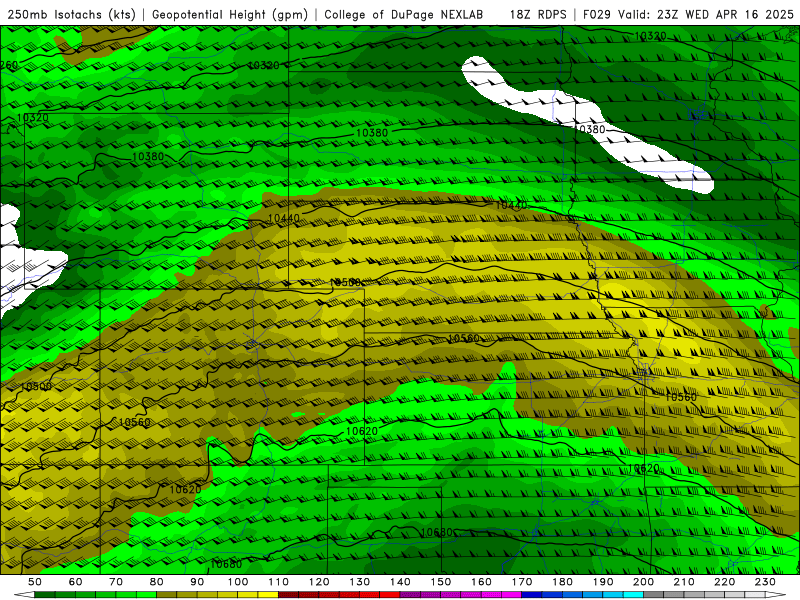Click the 'Geopotential Height (gpm)' title text

point(230,15)
